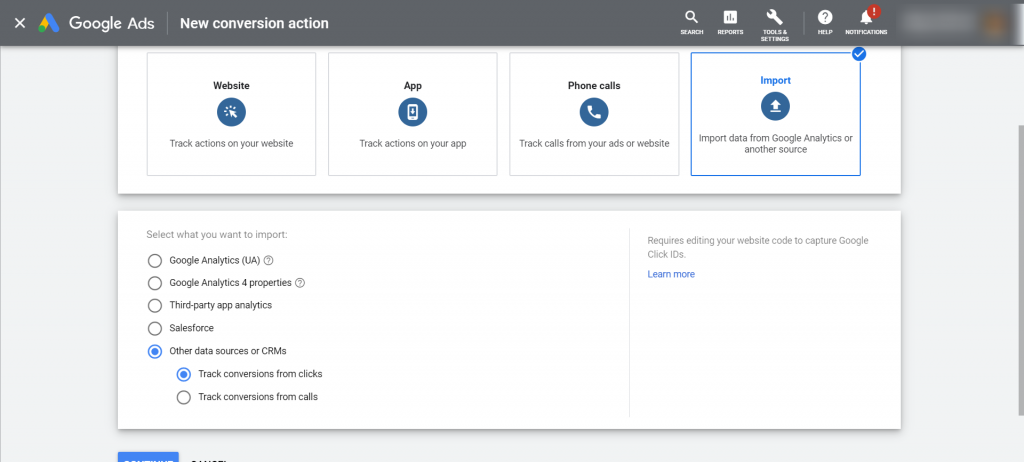
Task: Open the Notifications bell icon
Action: pos(867,17)
